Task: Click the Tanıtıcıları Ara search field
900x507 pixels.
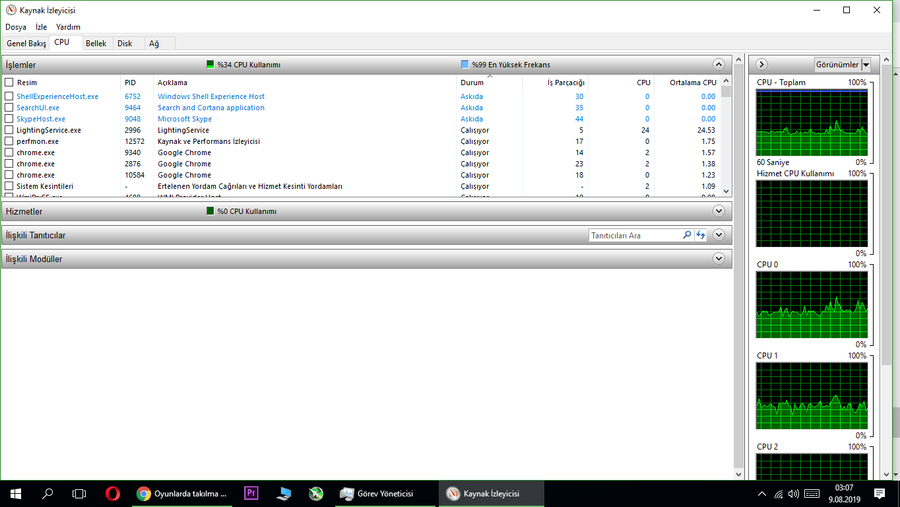Action: click(635, 235)
